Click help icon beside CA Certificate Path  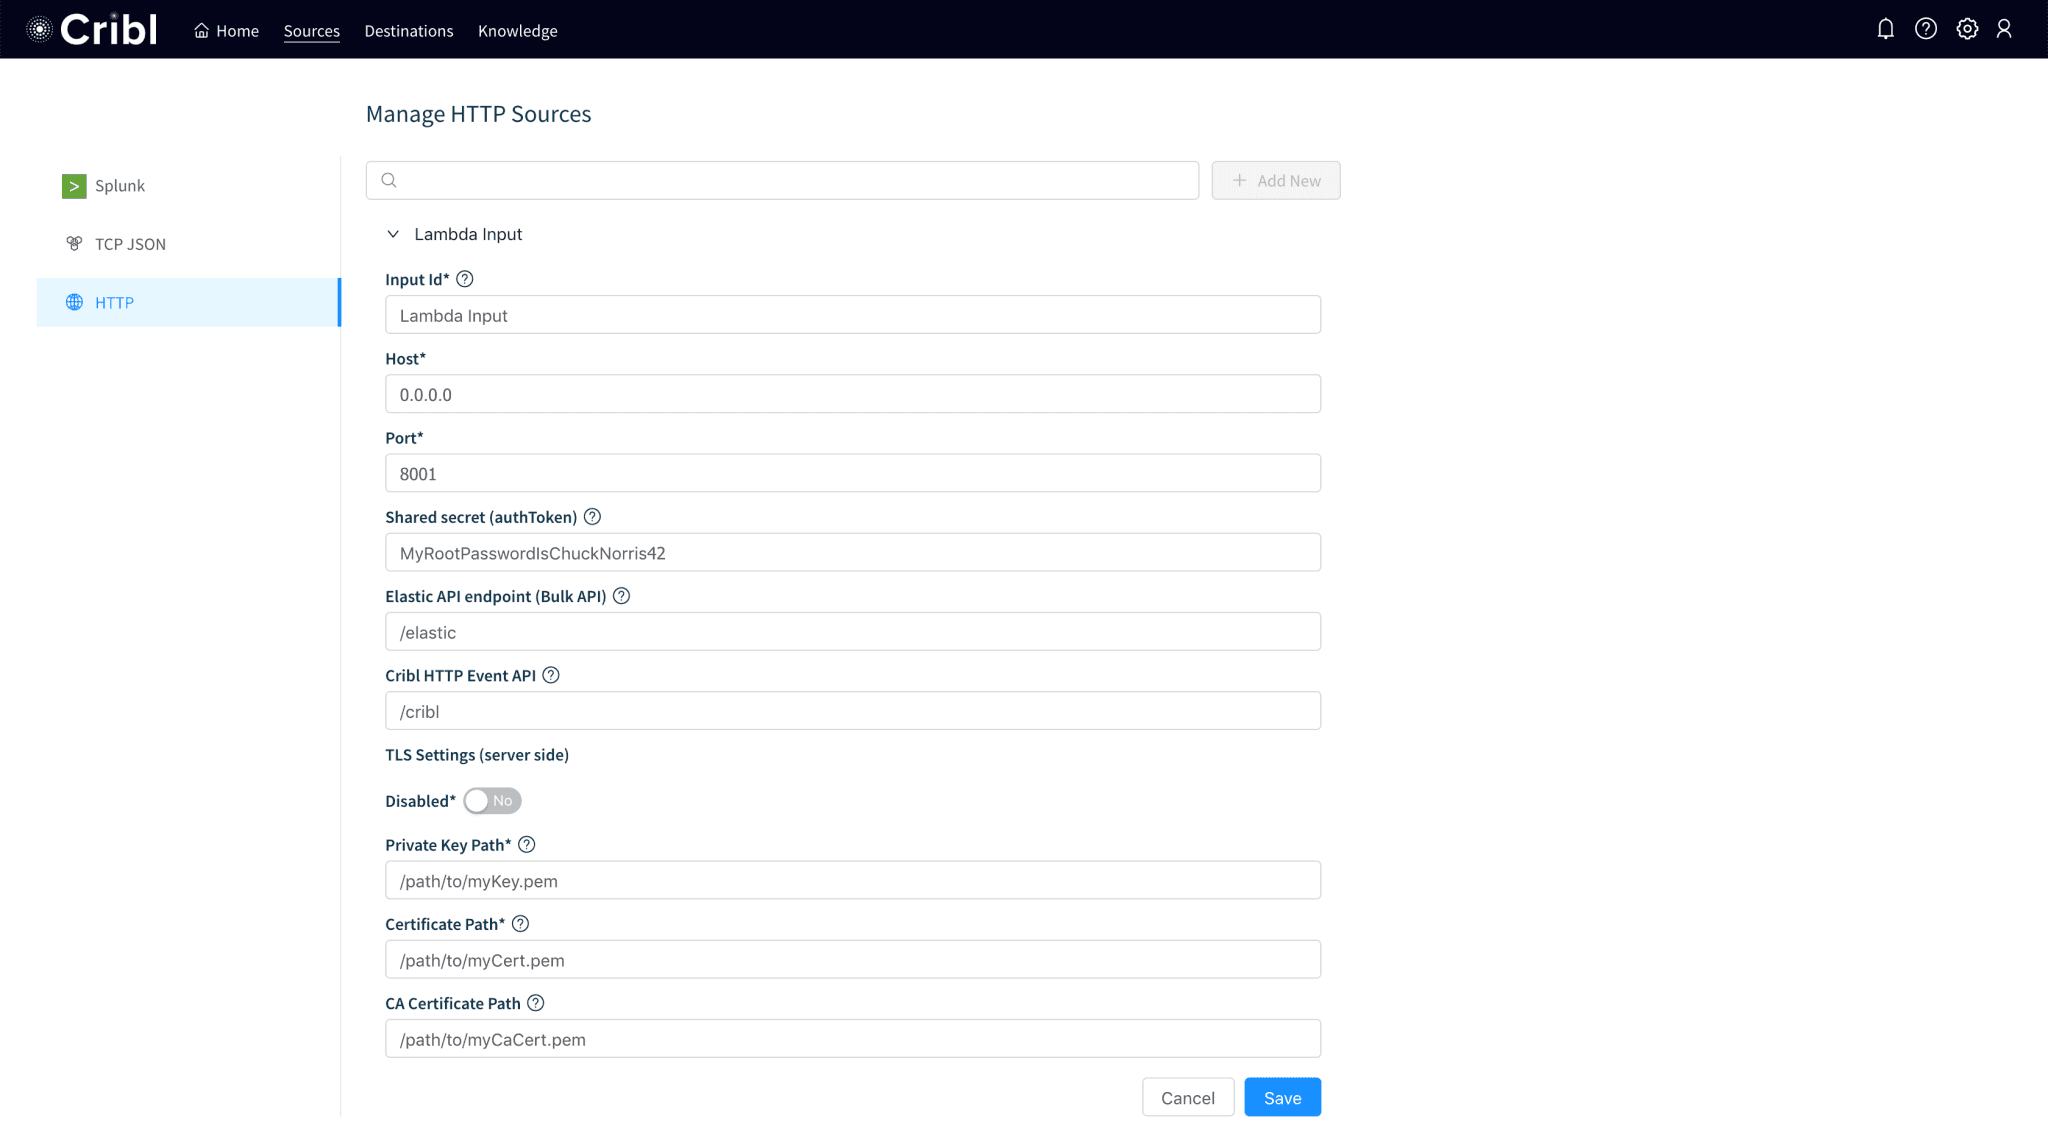click(x=536, y=1003)
